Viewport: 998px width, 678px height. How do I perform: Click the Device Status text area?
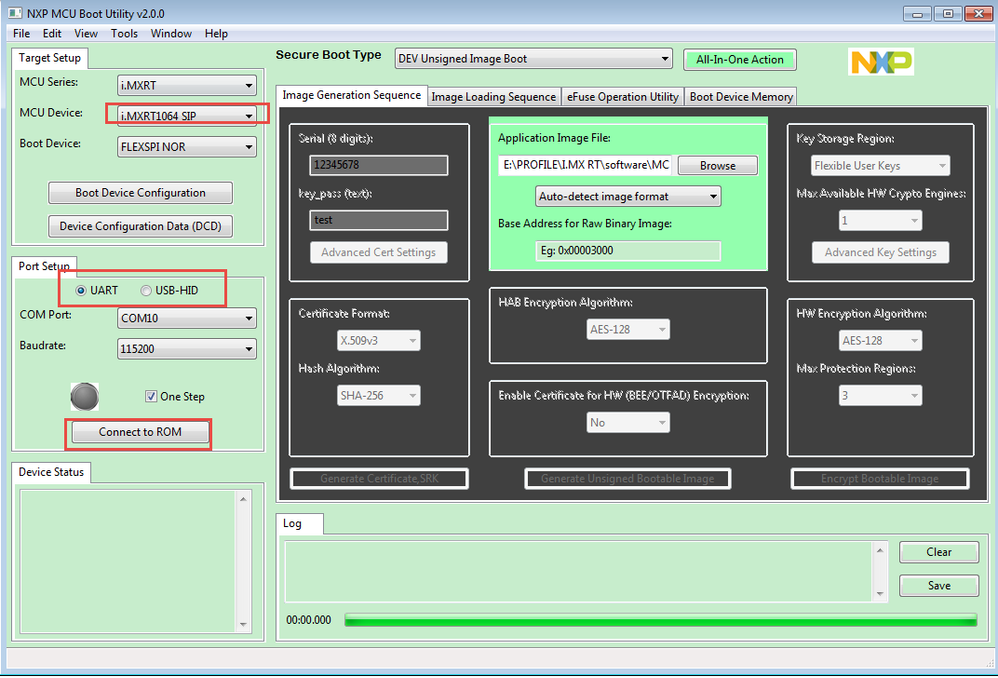click(129, 561)
